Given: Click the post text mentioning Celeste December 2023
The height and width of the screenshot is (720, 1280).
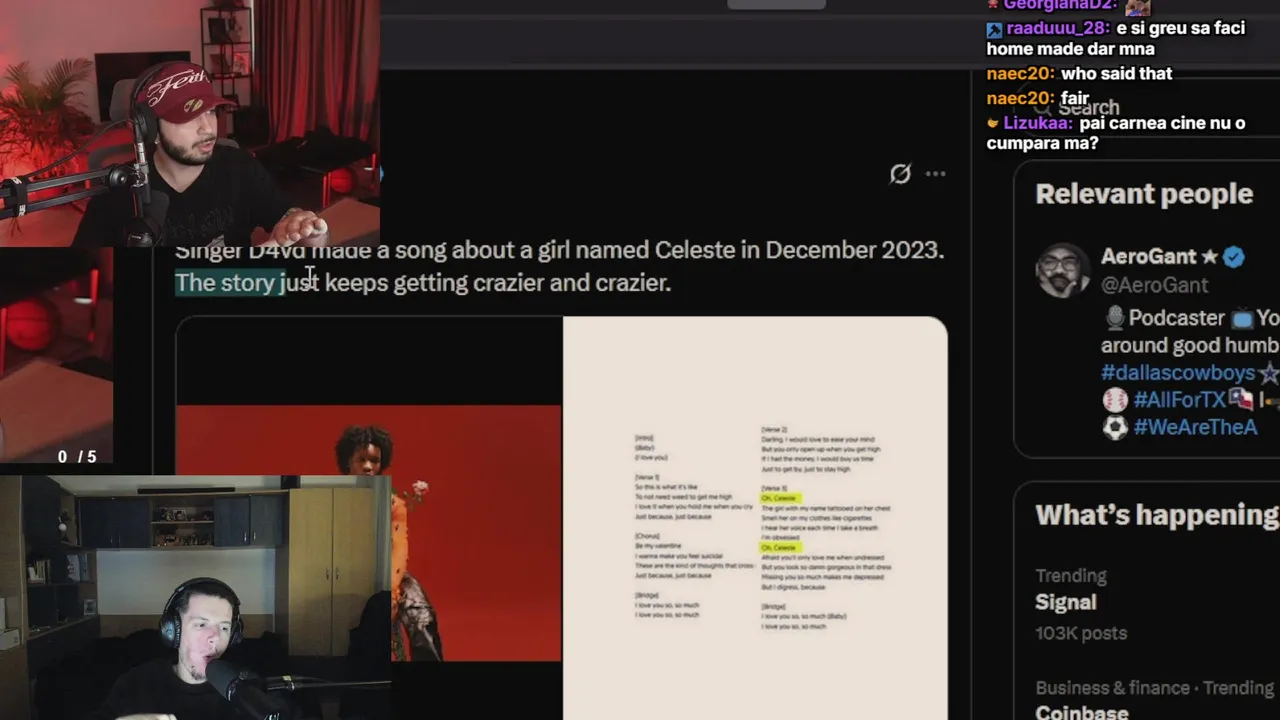Looking at the screenshot, I should [559, 250].
